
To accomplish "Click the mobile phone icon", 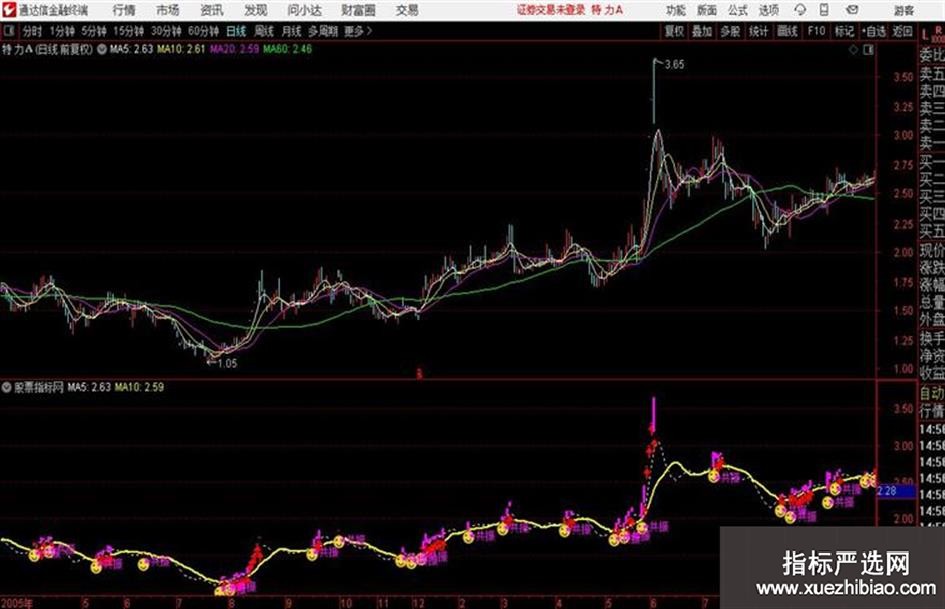I will click(824, 10).
